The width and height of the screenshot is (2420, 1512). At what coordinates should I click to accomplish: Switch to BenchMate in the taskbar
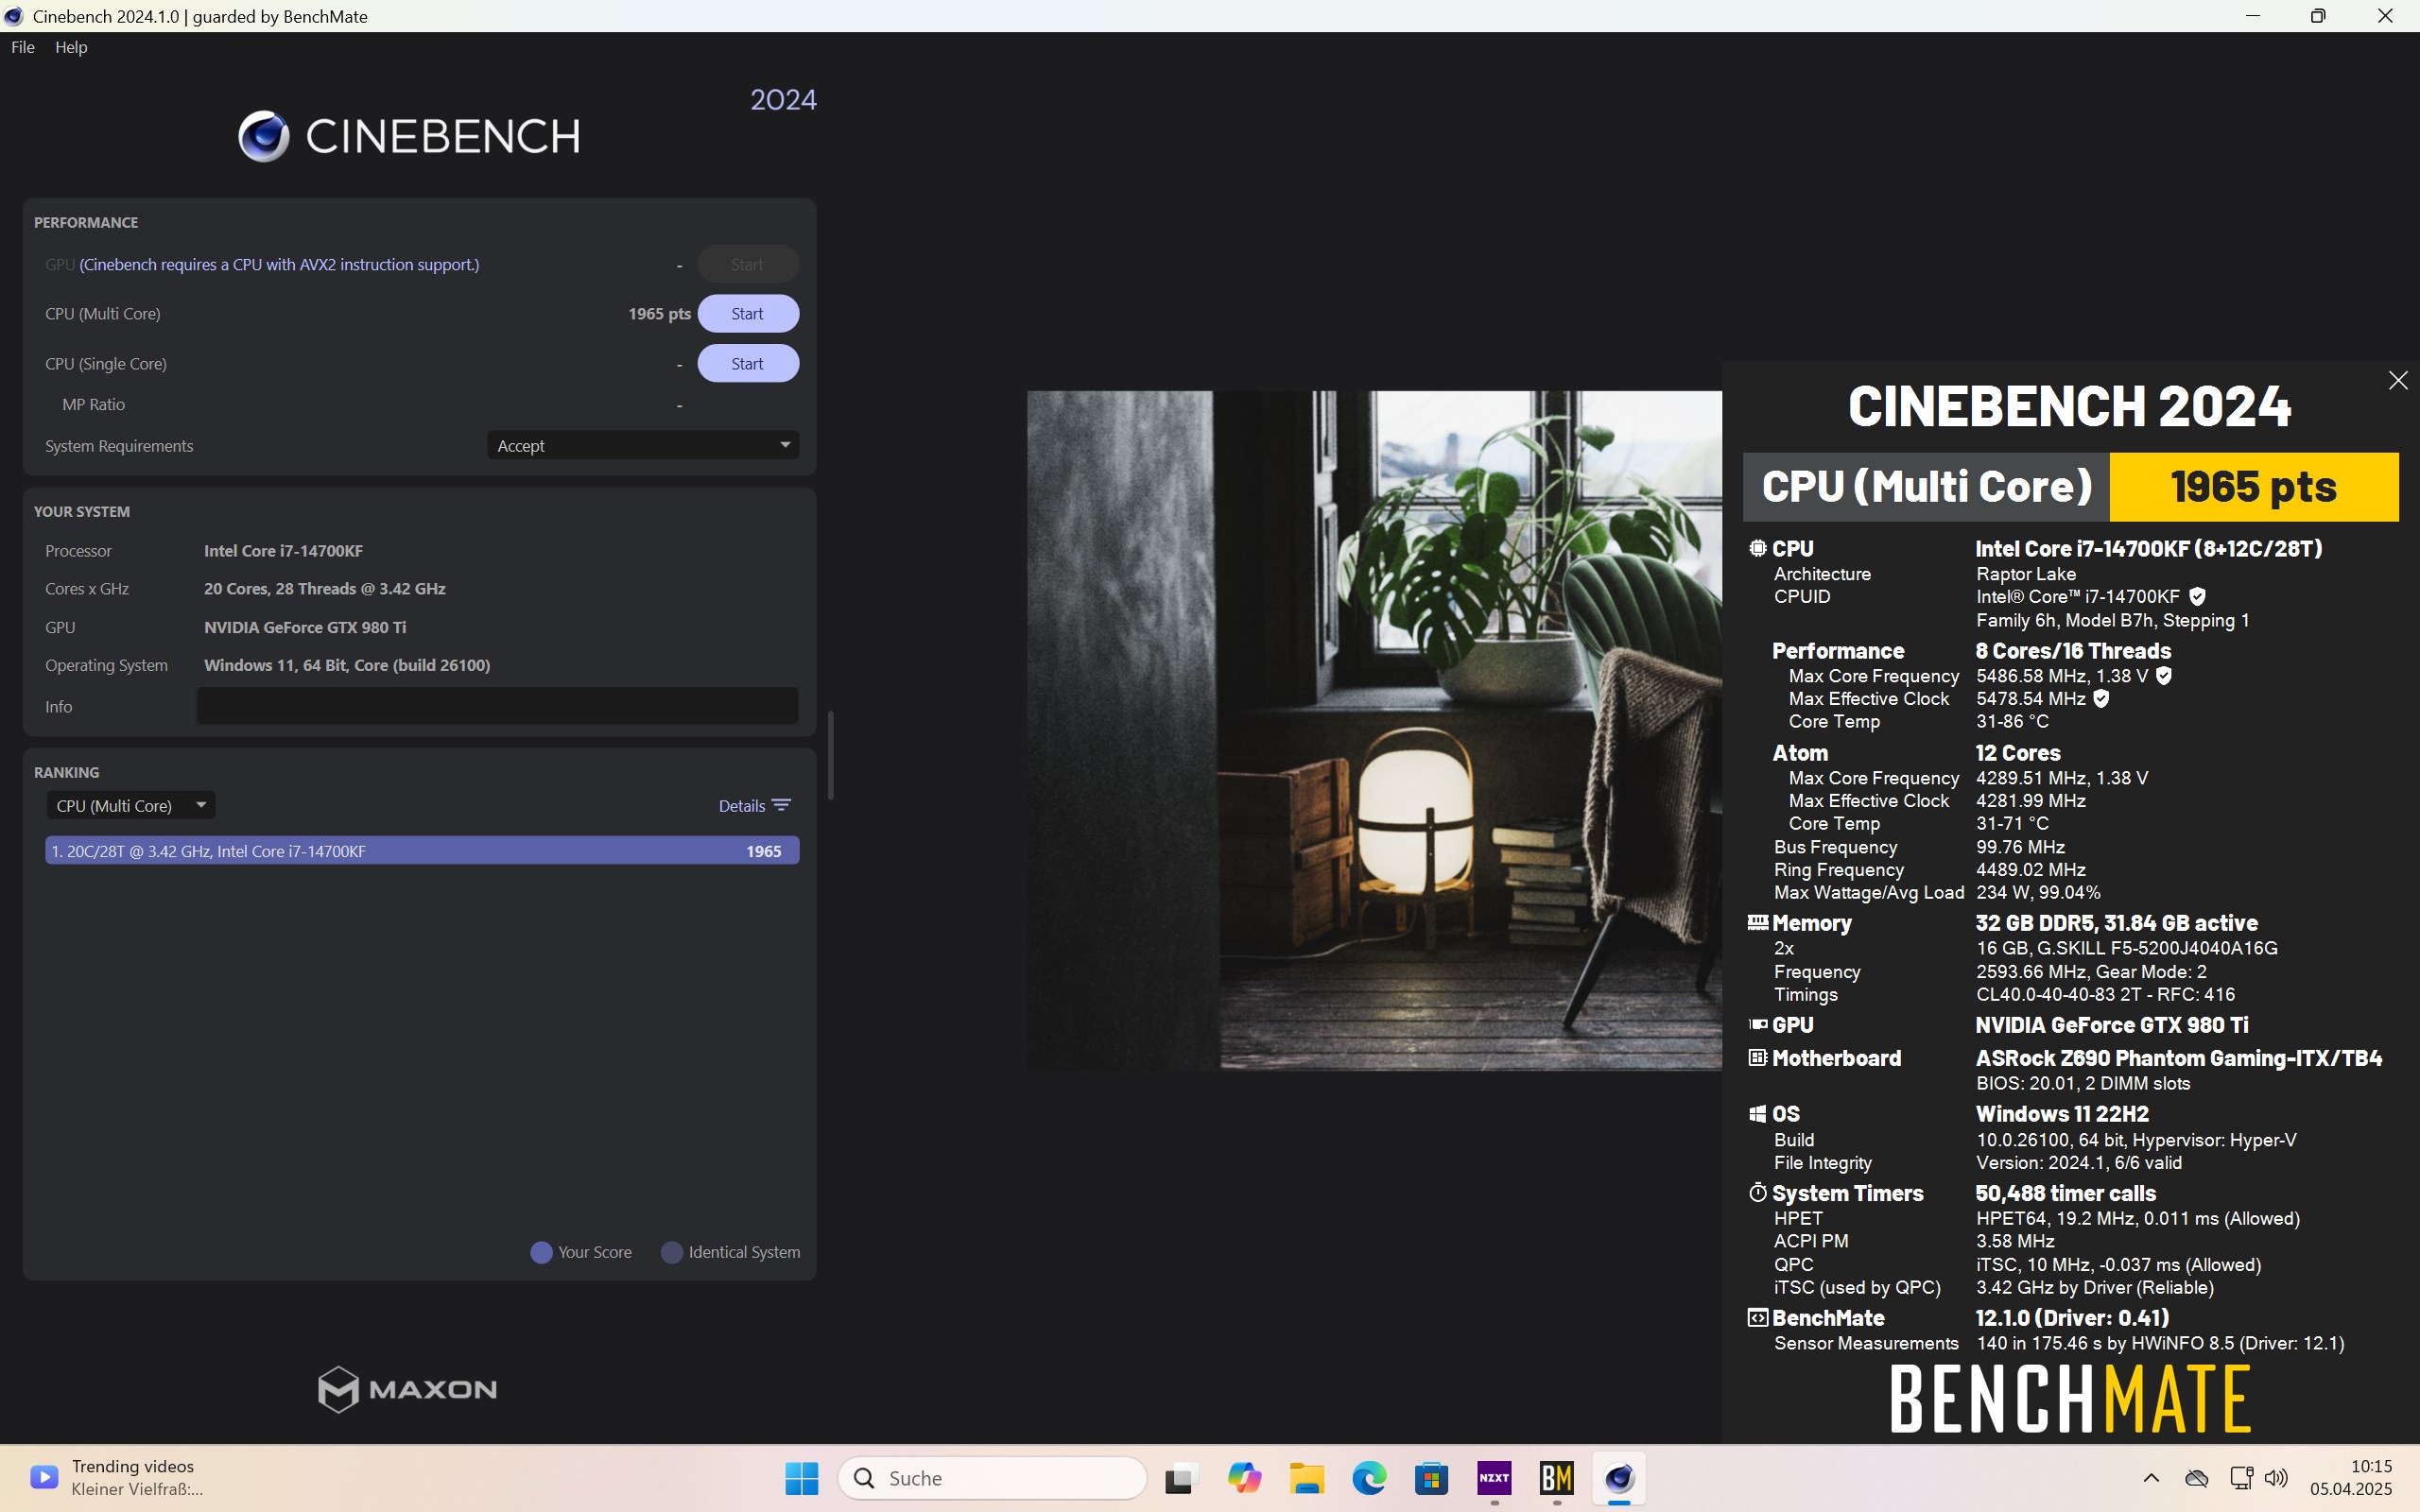(x=1556, y=1478)
